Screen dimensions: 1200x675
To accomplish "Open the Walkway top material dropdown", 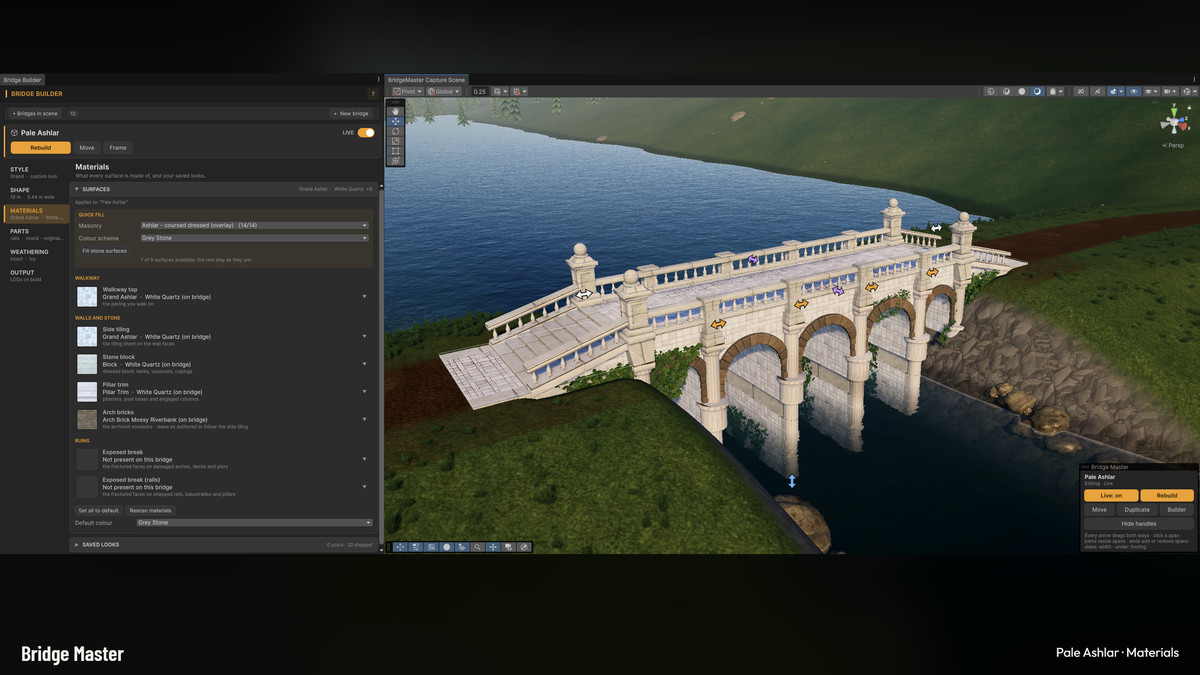I will tap(364, 297).
